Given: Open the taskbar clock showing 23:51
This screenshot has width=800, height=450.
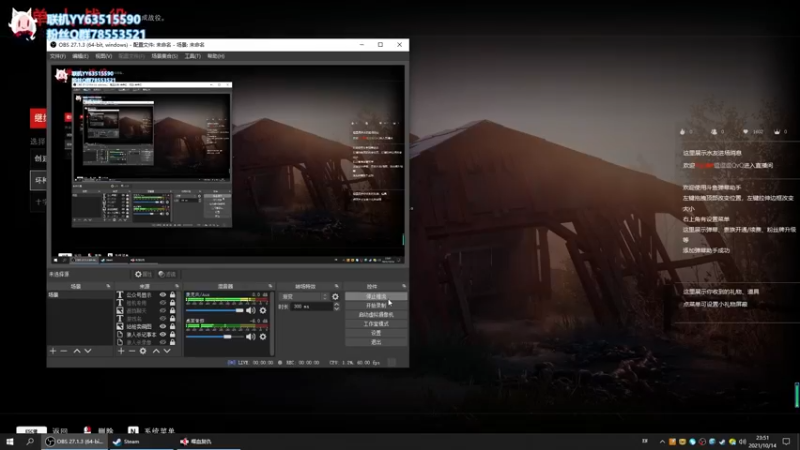Looking at the screenshot, I should pyautogui.click(x=762, y=442).
